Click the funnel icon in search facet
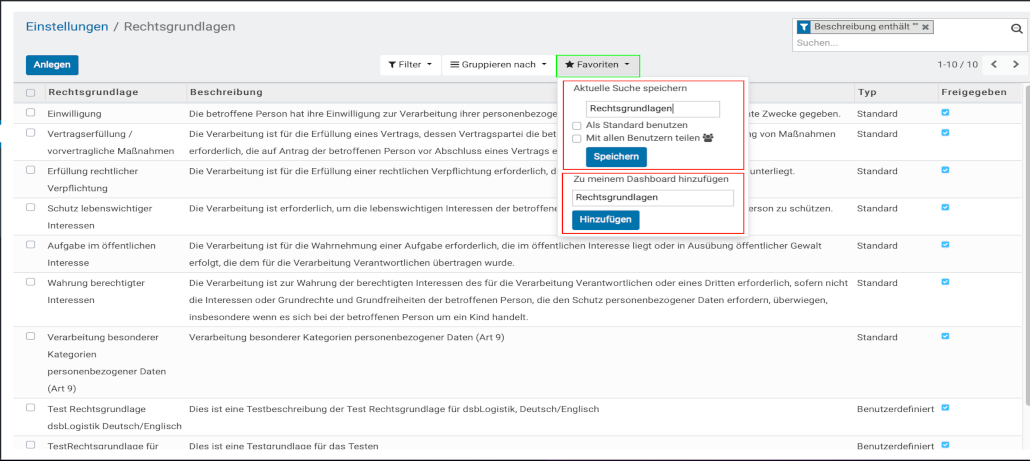The width and height of the screenshot is (1030, 461). 803,26
